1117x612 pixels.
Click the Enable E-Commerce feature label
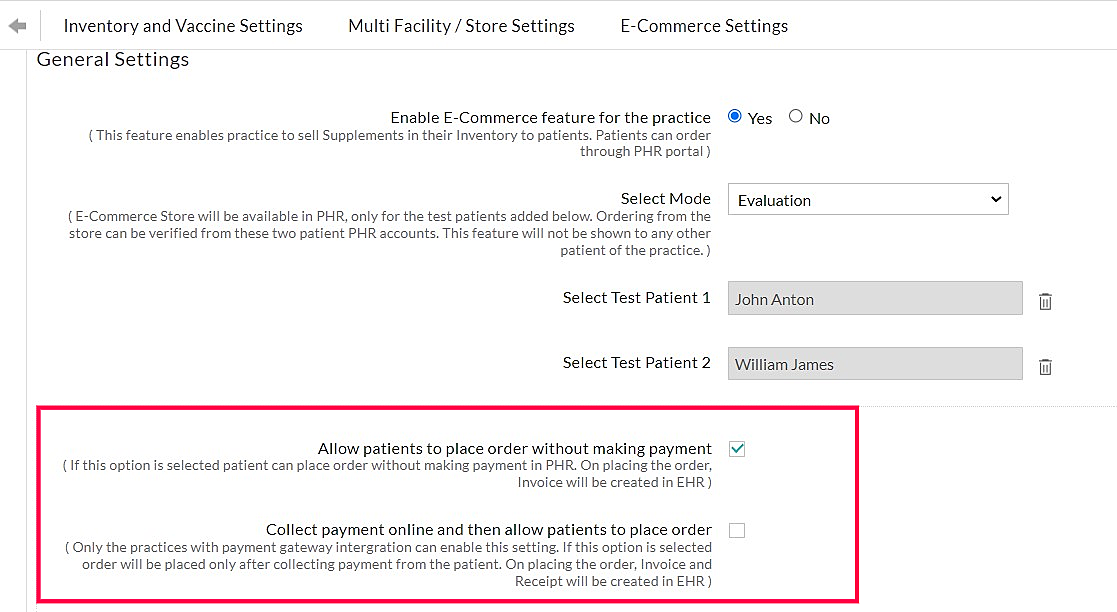(550, 118)
